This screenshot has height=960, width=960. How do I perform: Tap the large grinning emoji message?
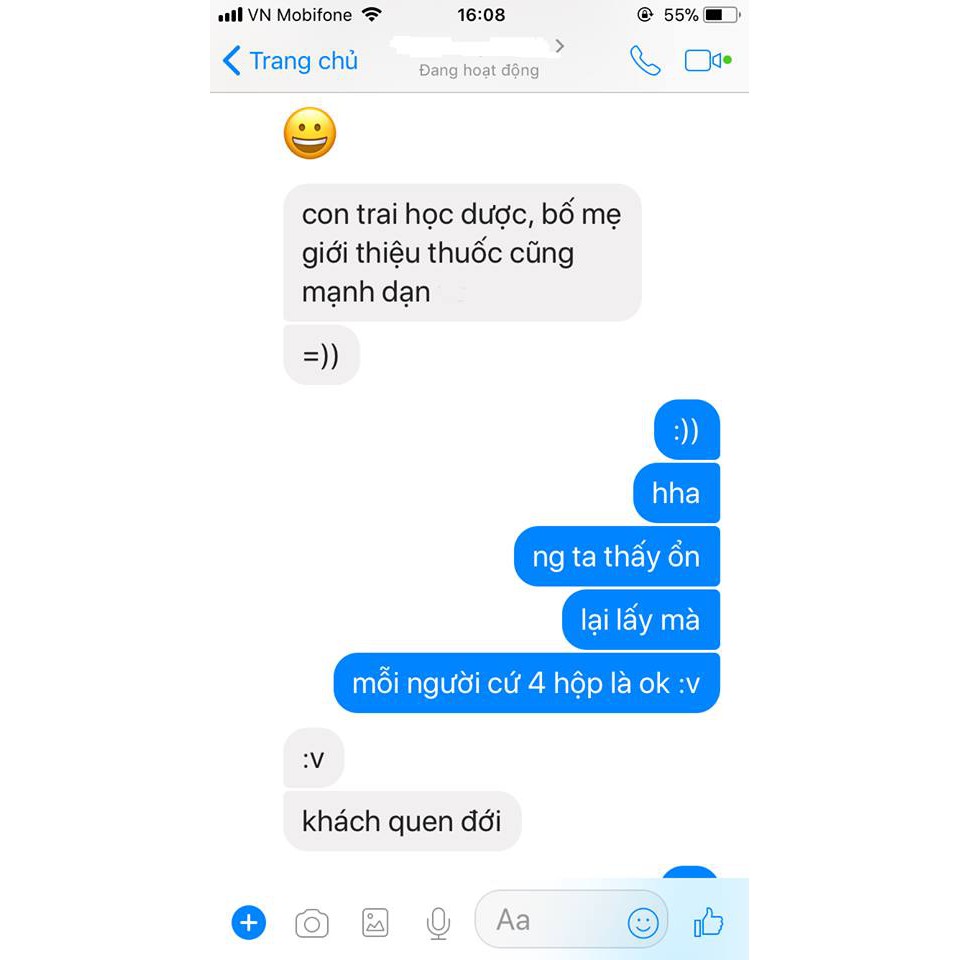(x=310, y=133)
